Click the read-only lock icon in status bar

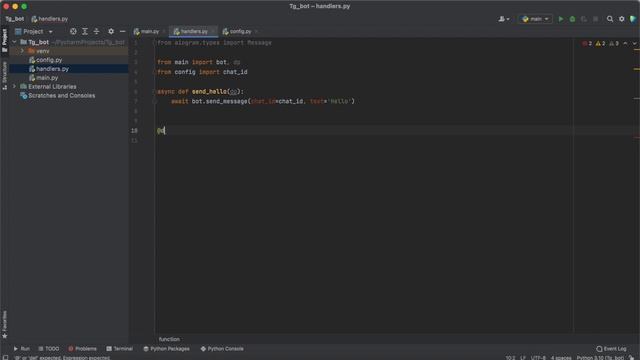coord(631,358)
